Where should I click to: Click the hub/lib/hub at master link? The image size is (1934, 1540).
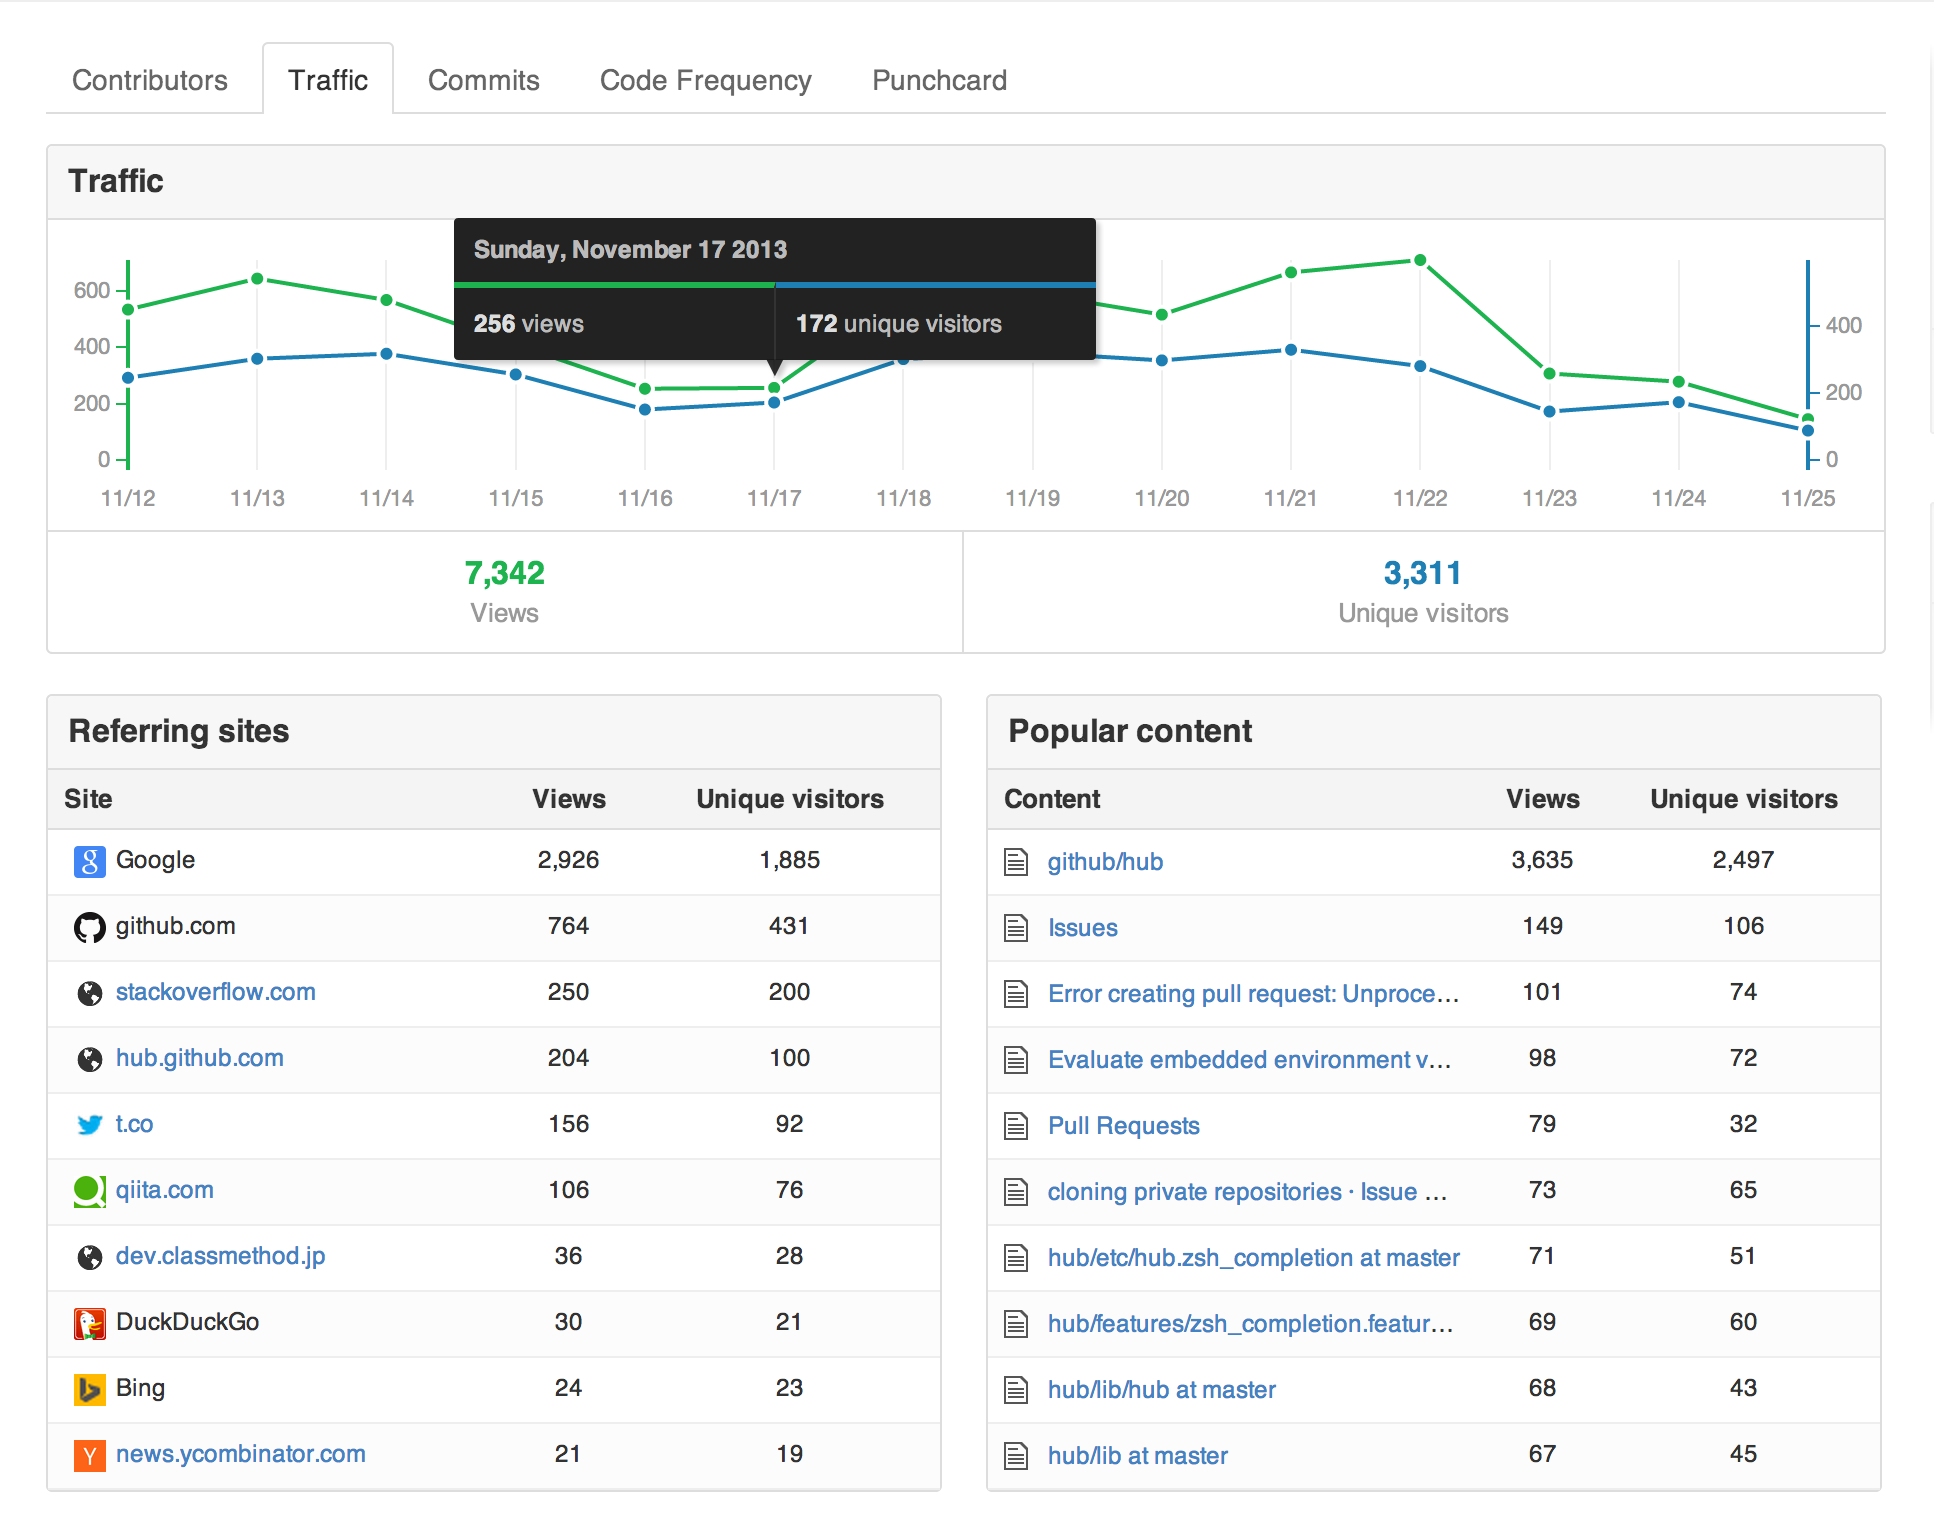pos(1160,1389)
